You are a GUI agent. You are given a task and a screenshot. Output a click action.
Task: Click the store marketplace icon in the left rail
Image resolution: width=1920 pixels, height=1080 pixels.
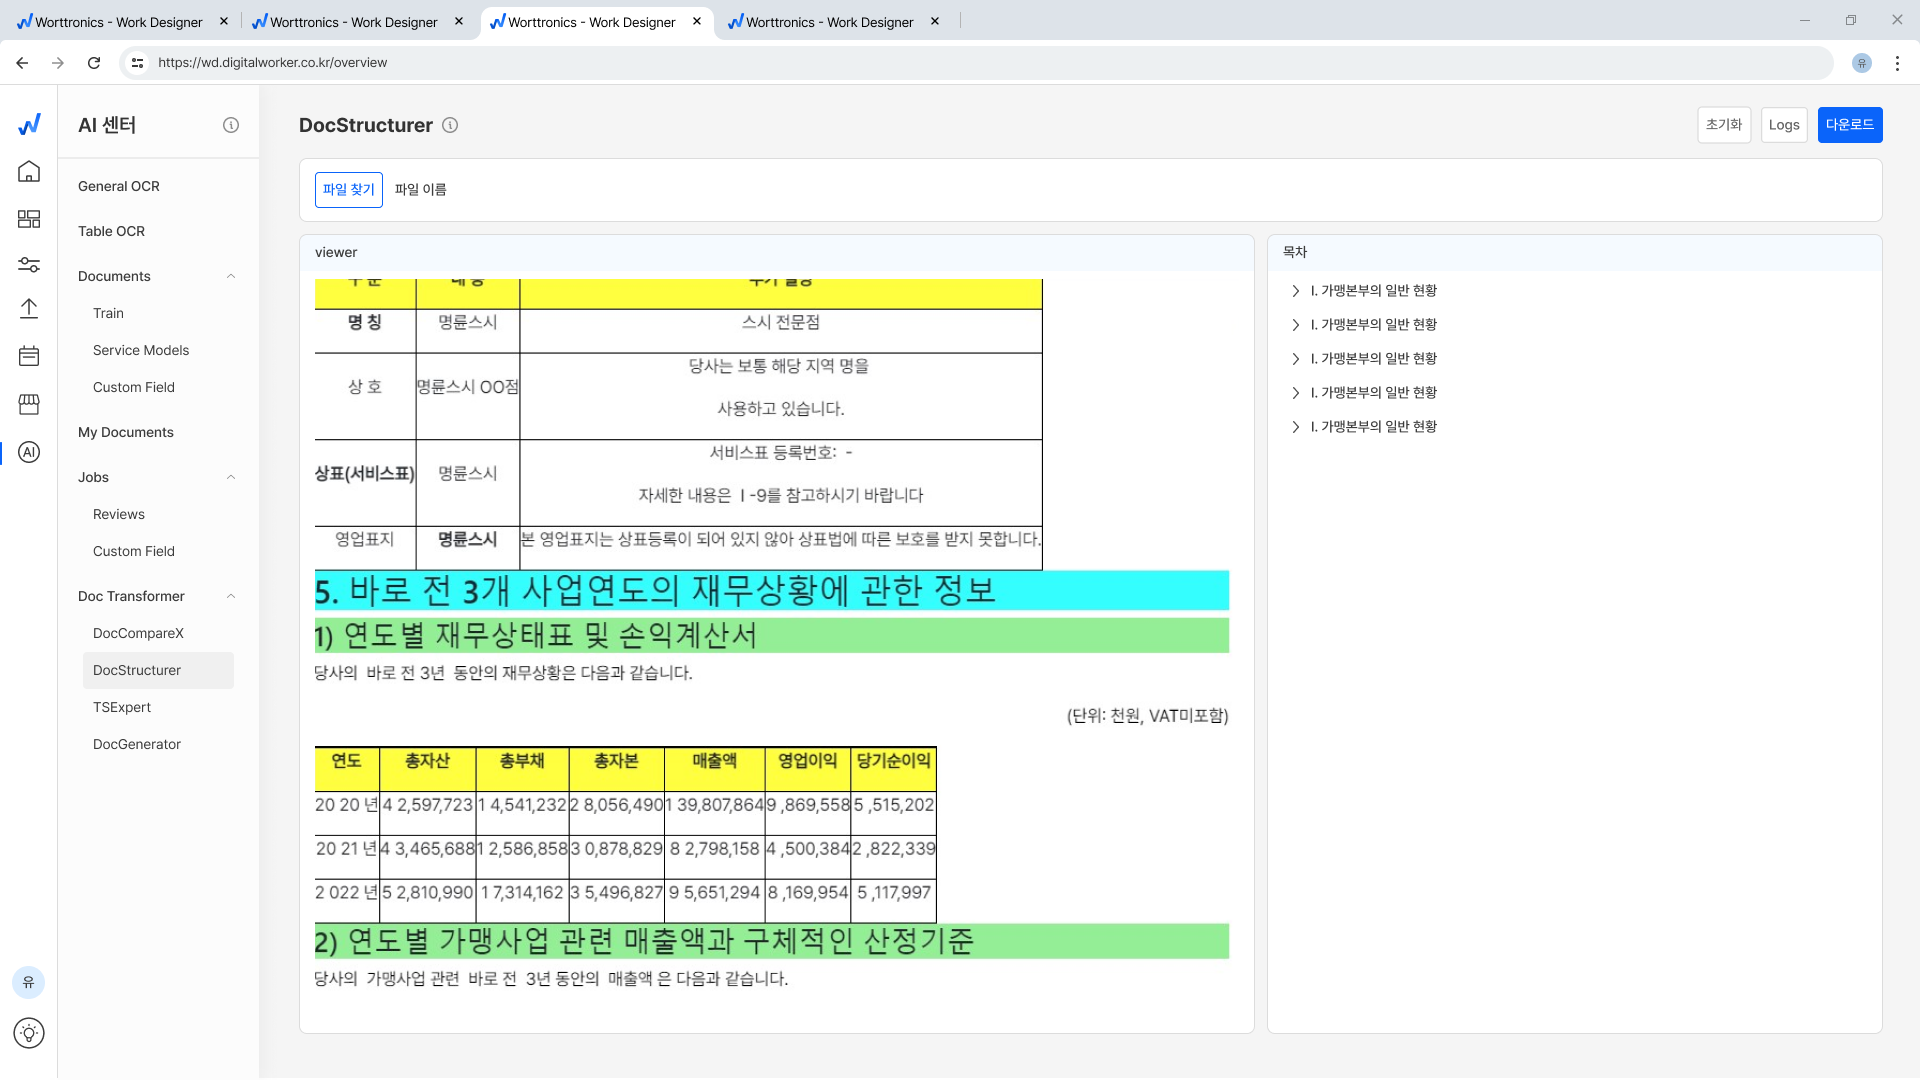29,404
